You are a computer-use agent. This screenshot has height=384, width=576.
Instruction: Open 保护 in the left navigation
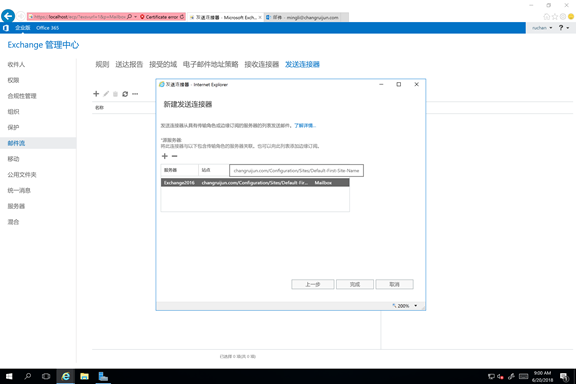tap(13, 128)
